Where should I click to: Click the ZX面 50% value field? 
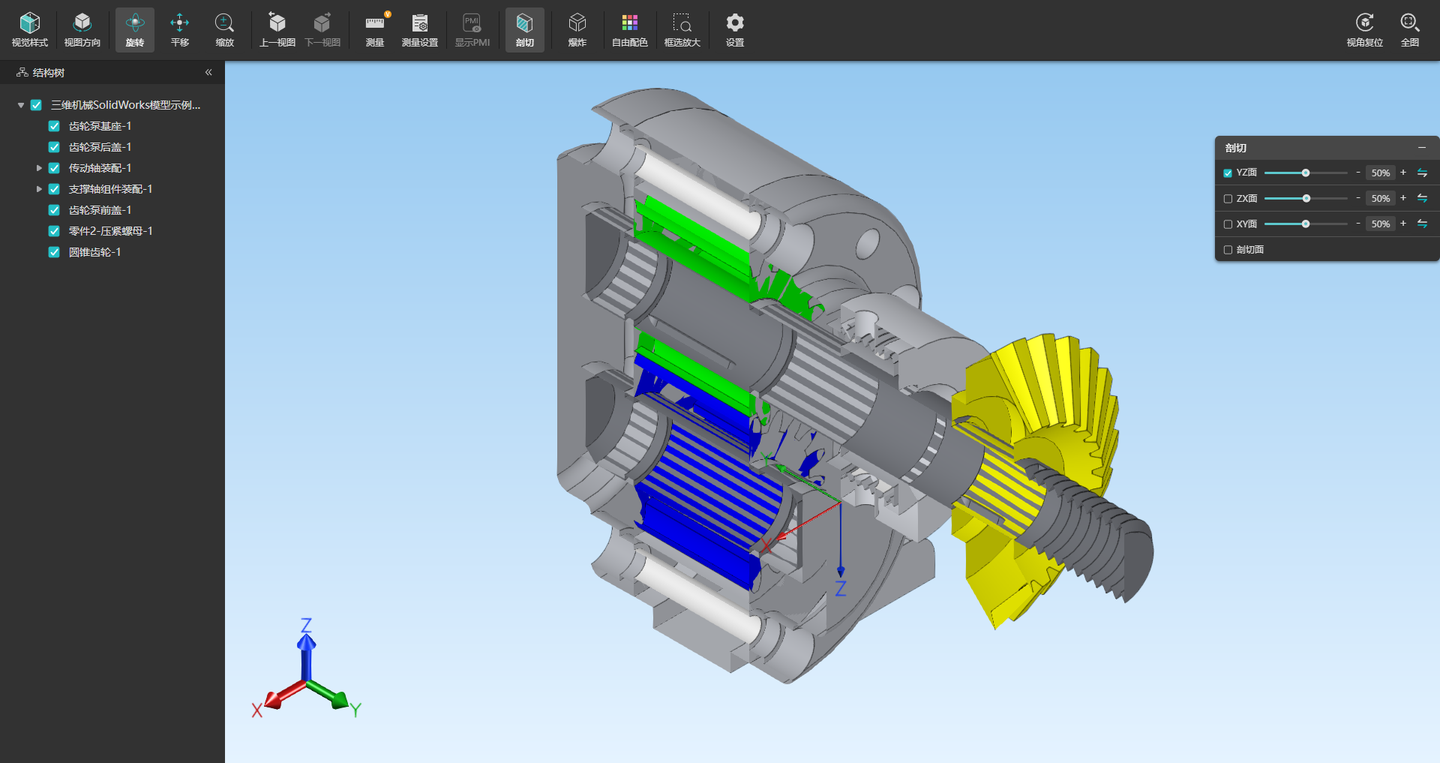pos(1380,198)
